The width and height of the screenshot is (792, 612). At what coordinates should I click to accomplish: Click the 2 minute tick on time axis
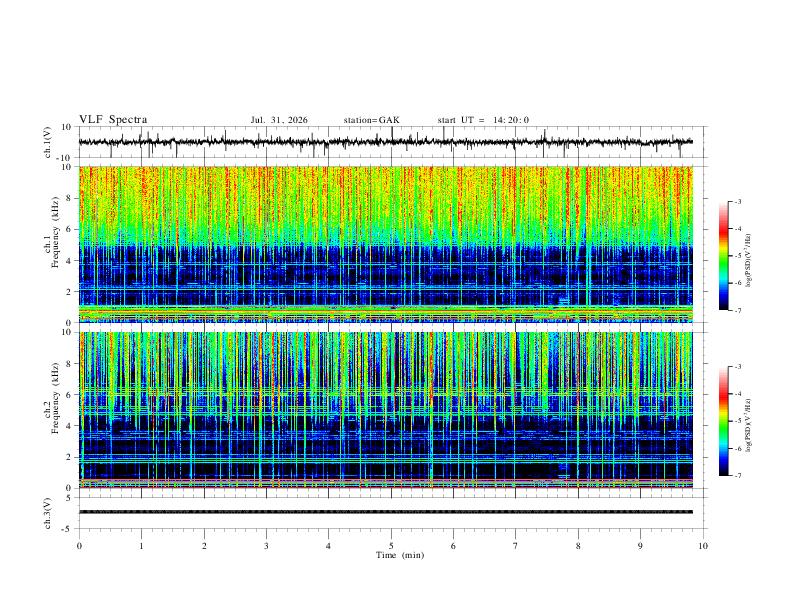click(204, 546)
